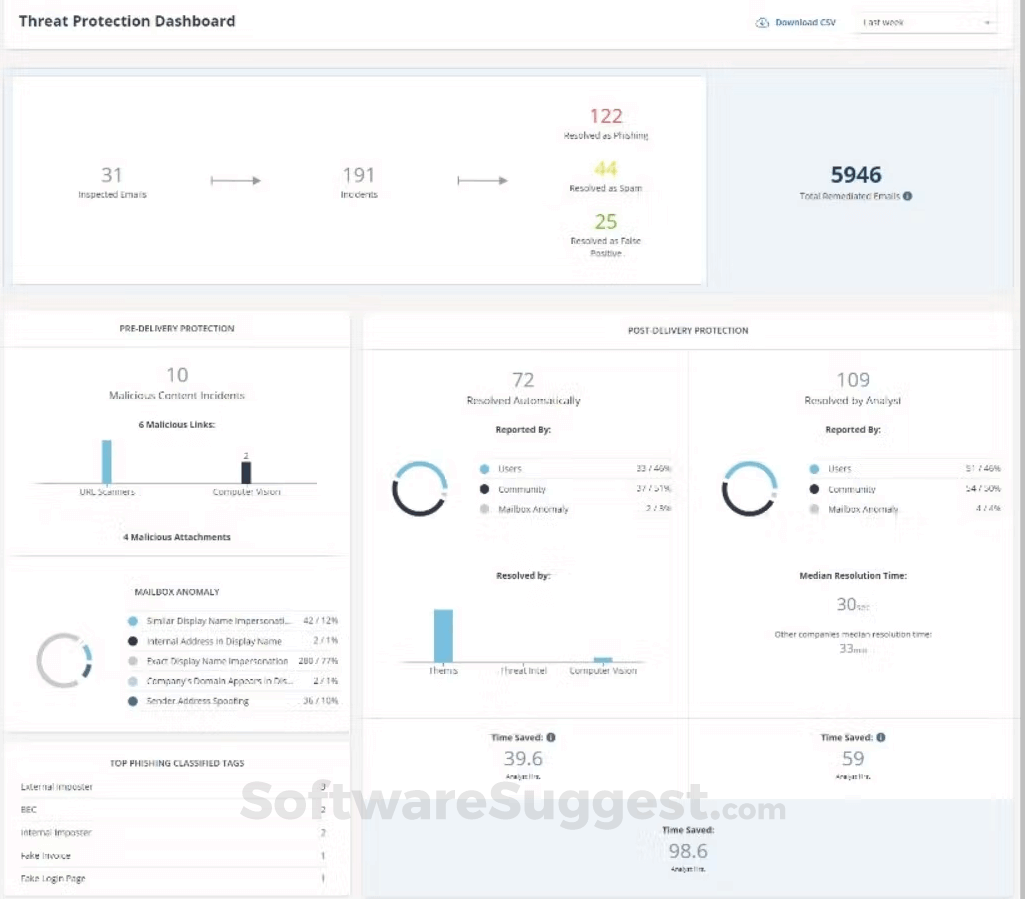Toggle the Mailbox Anomaly legend under Resolved by Analyst
The image size is (1025, 899).
coord(816,509)
